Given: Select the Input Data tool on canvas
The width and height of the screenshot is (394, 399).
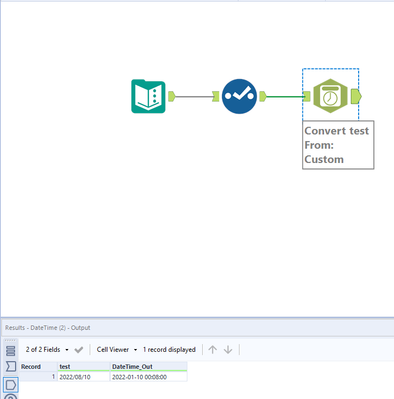Looking at the screenshot, I should coord(148,97).
